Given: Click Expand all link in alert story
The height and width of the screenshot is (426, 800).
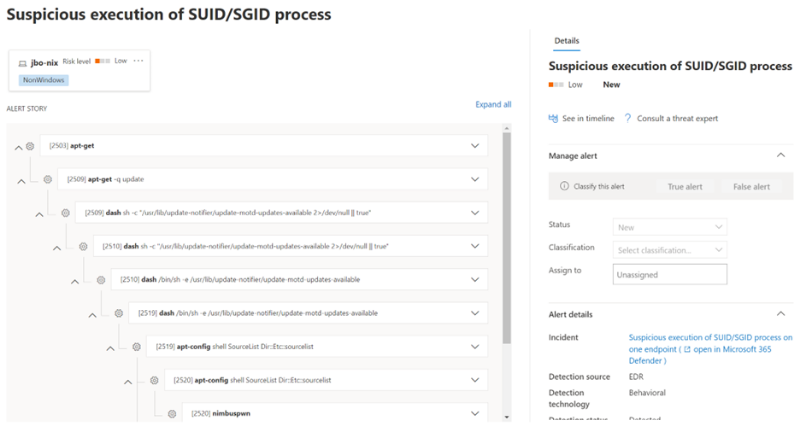Looking at the screenshot, I should 493,104.
